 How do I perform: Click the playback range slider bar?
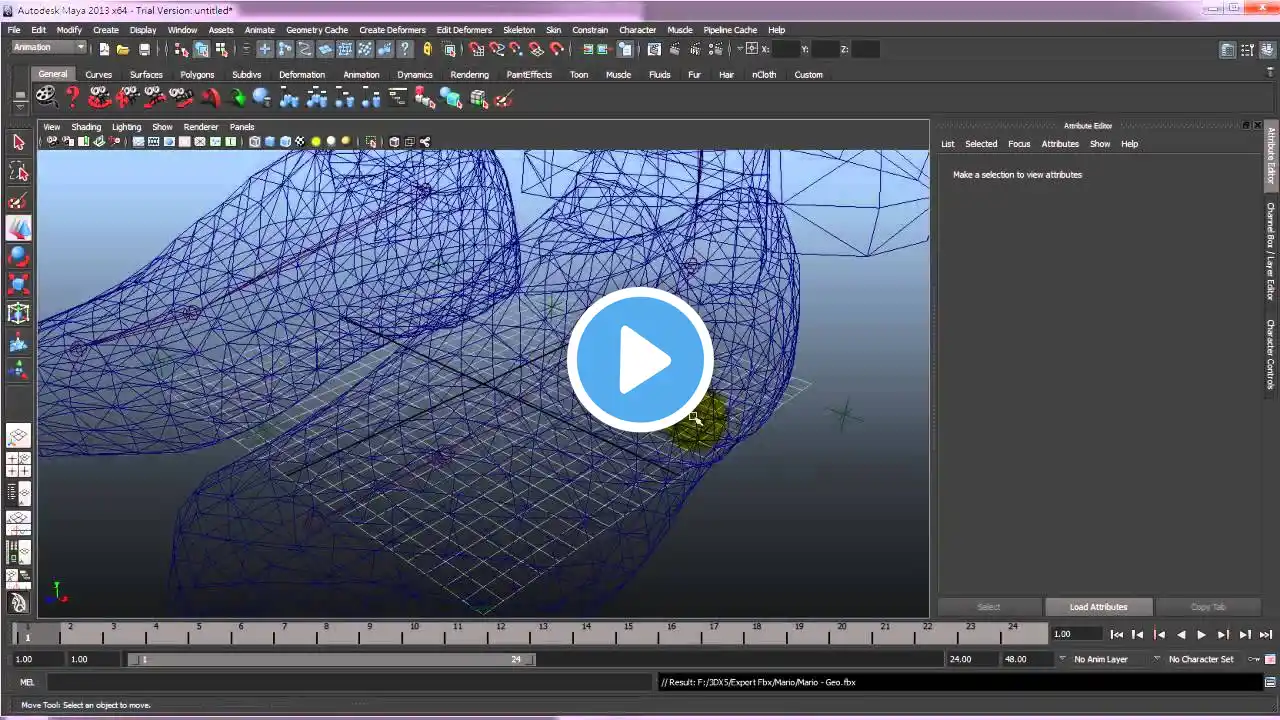tap(330, 660)
